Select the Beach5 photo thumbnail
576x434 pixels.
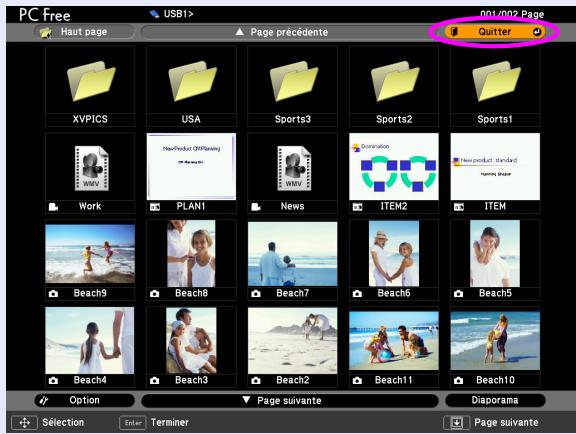pyautogui.click(x=495, y=254)
